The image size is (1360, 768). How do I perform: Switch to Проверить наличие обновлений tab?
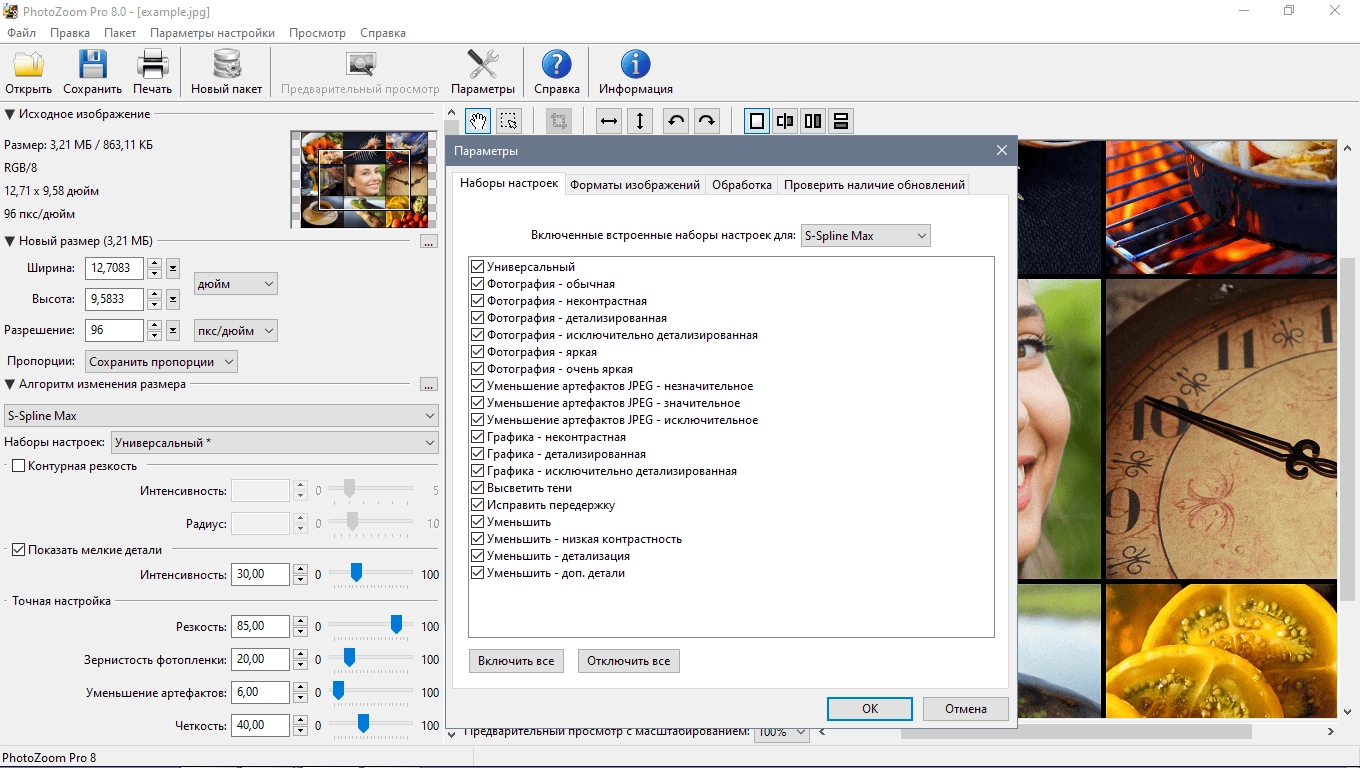(874, 185)
